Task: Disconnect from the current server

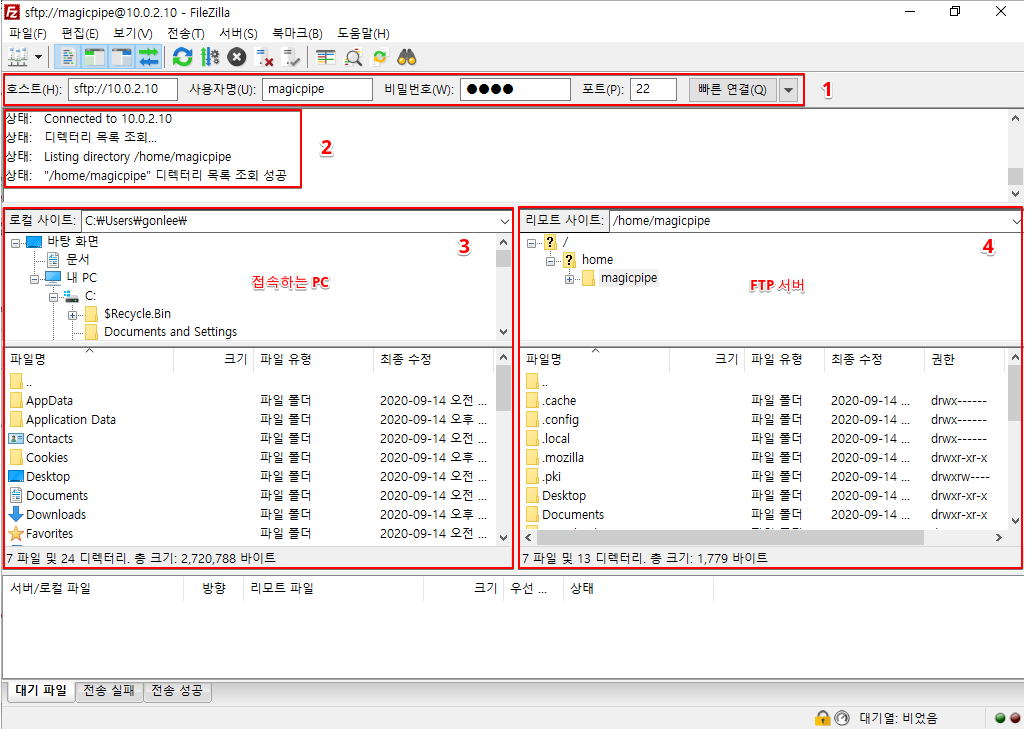Action: click(264, 58)
